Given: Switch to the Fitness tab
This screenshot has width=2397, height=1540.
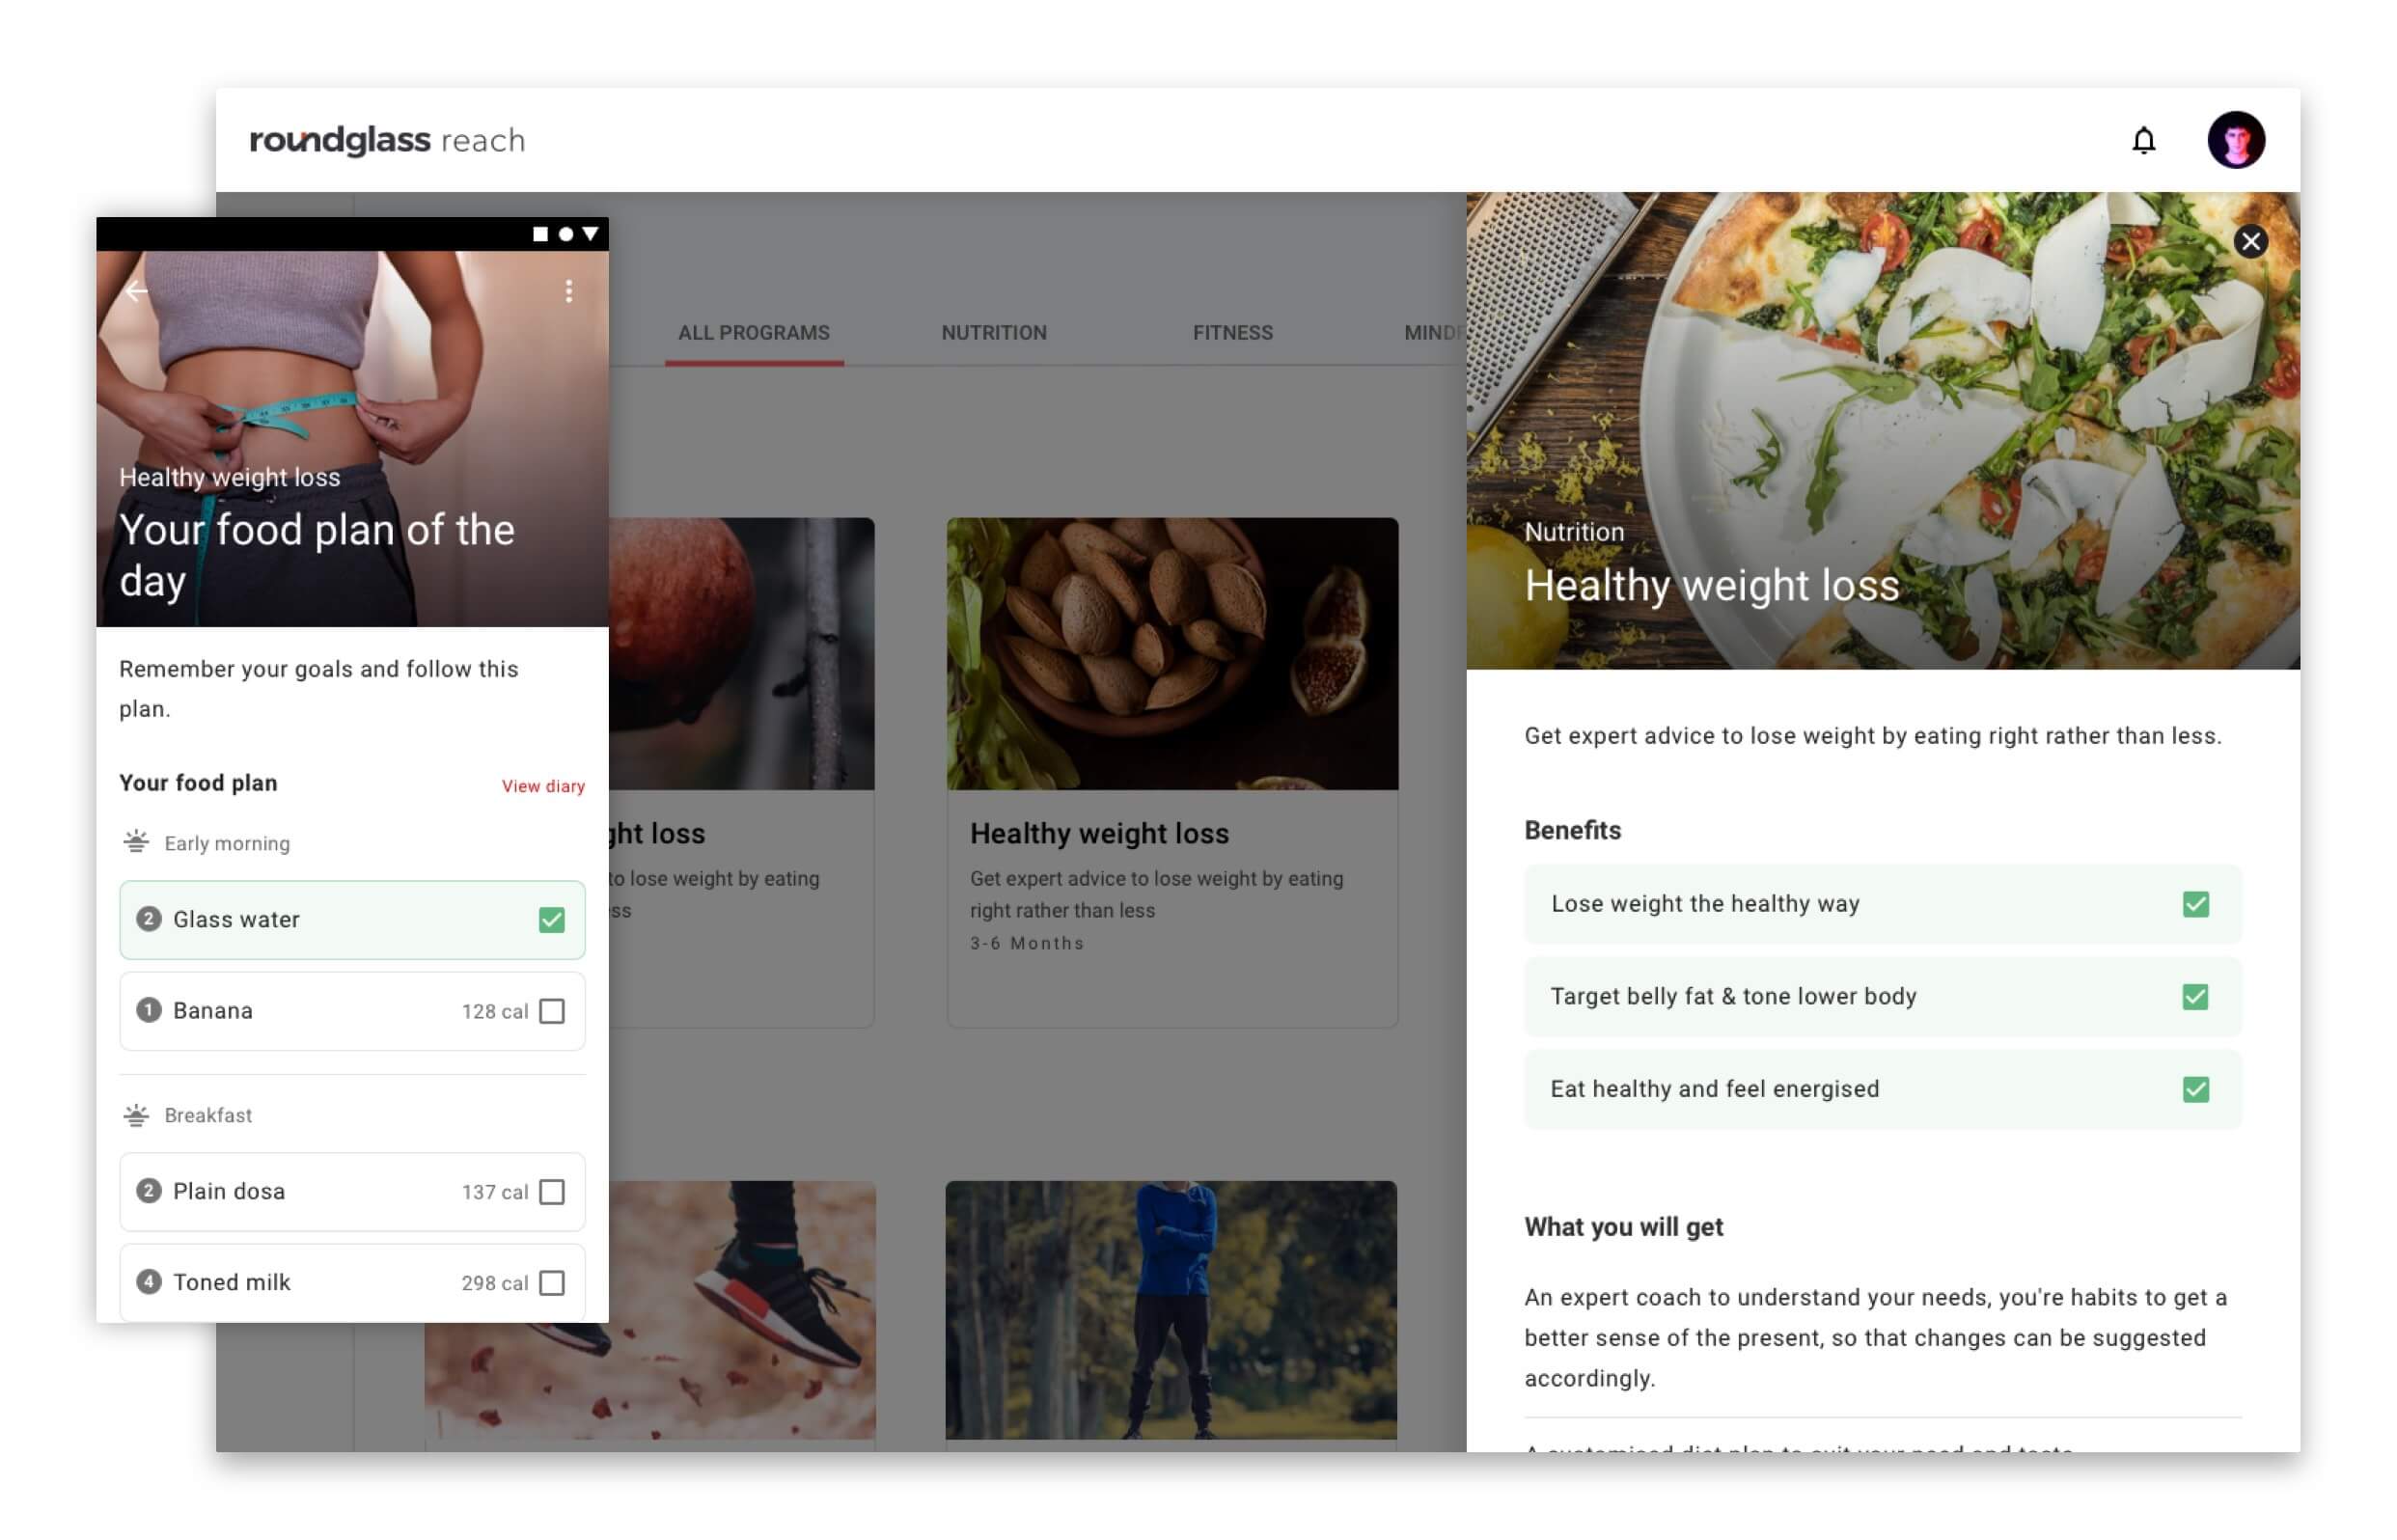Looking at the screenshot, I should [x=1232, y=332].
